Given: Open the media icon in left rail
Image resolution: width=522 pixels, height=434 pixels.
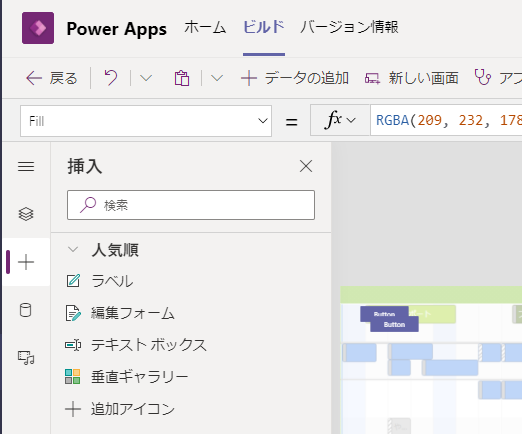Looking at the screenshot, I should (x=26, y=358).
